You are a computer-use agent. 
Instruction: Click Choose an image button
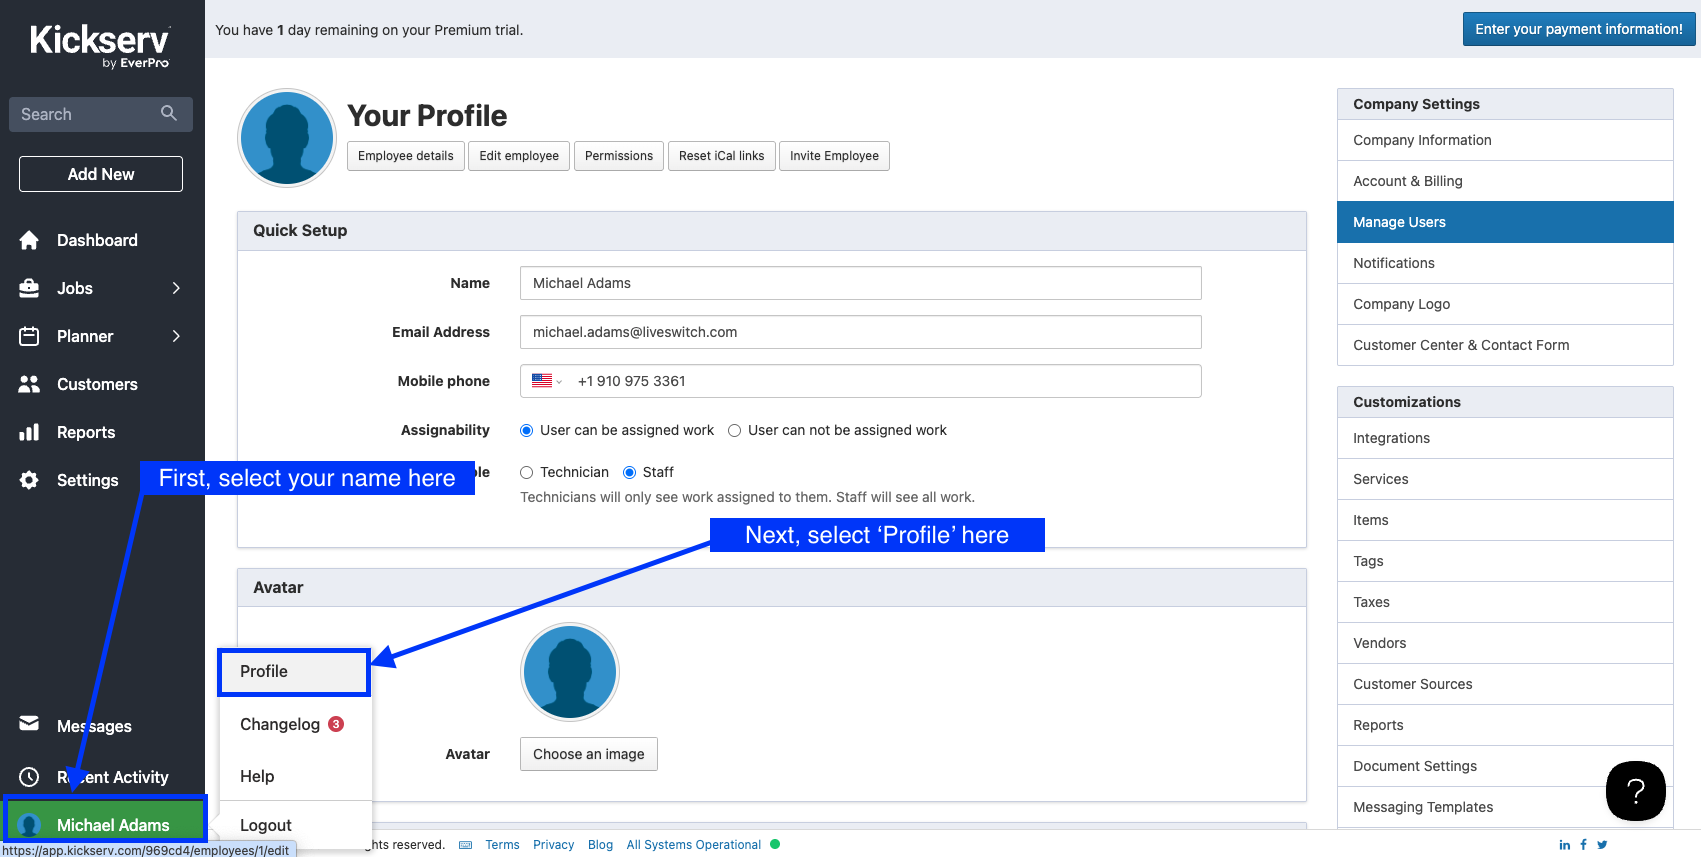point(589,754)
